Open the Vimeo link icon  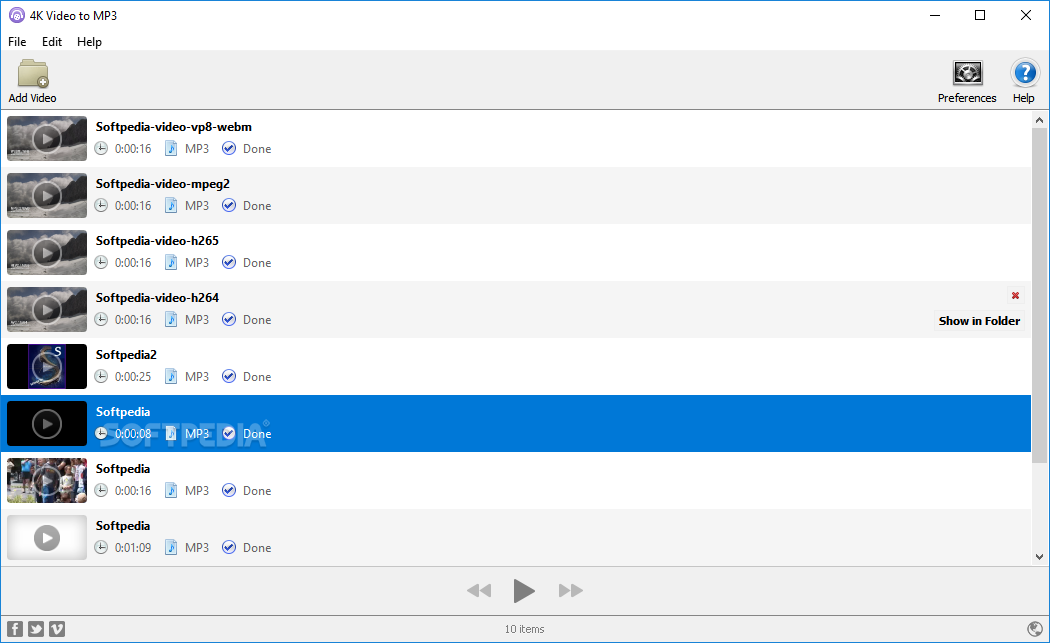57,629
